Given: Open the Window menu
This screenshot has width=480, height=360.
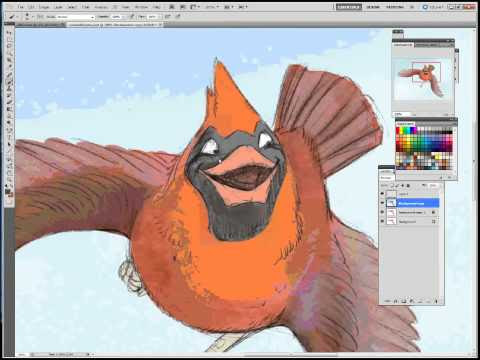Looking at the screenshot, I should click(x=141, y=7).
